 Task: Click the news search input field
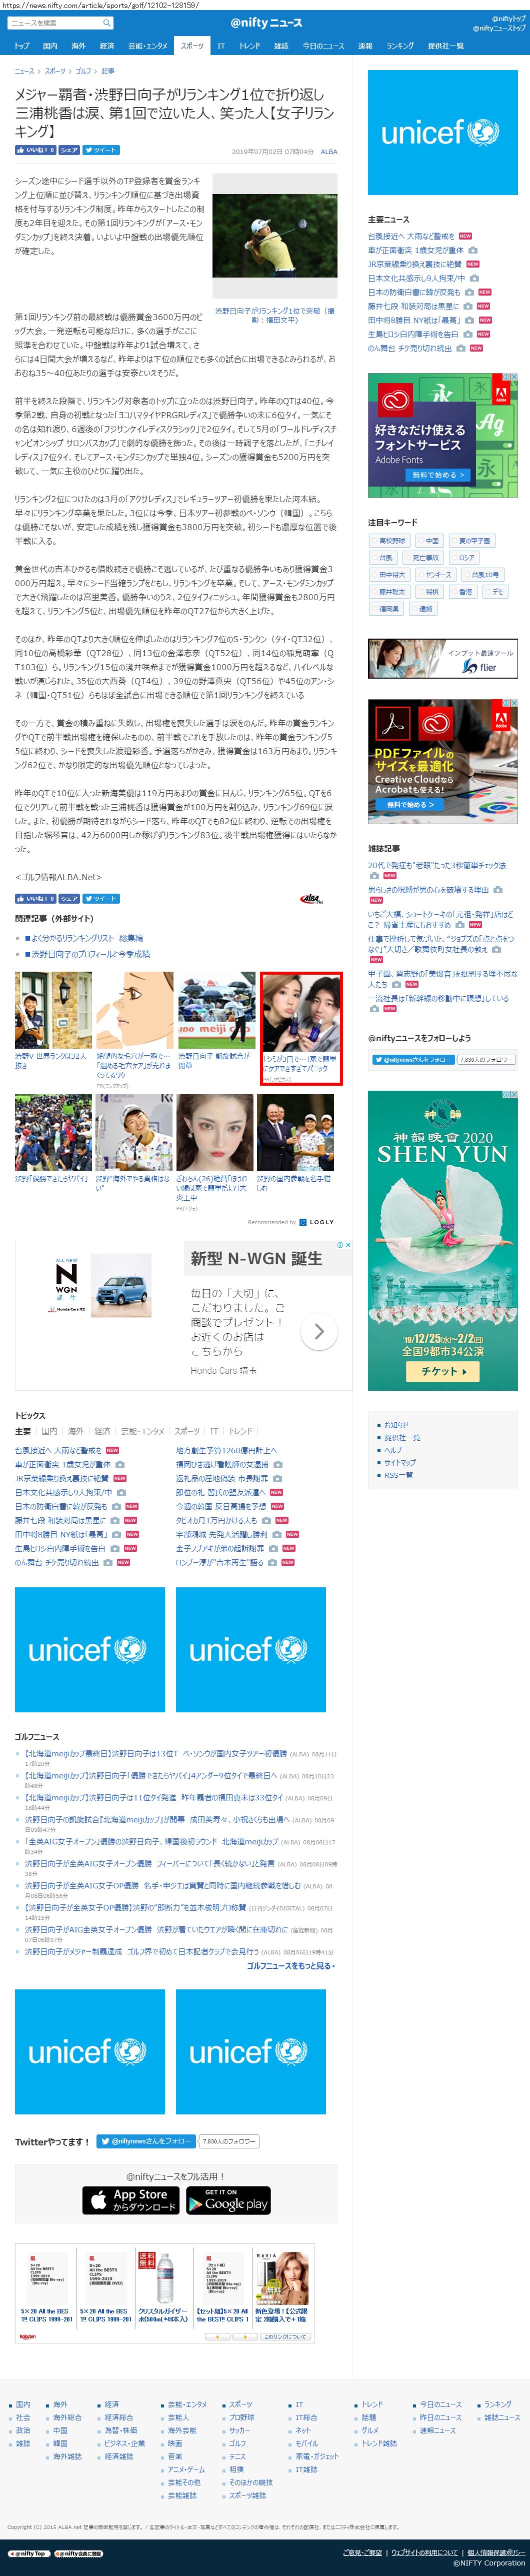tap(54, 23)
